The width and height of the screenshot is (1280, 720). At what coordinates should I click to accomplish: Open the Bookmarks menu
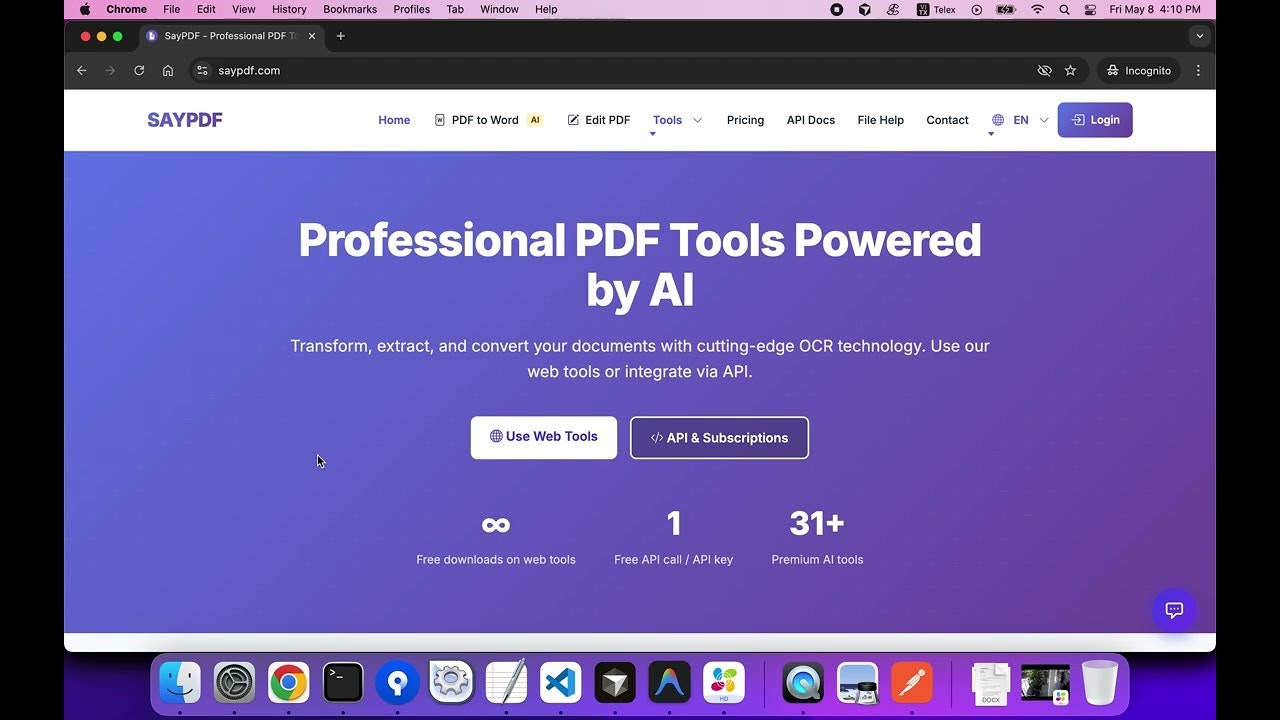[350, 9]
